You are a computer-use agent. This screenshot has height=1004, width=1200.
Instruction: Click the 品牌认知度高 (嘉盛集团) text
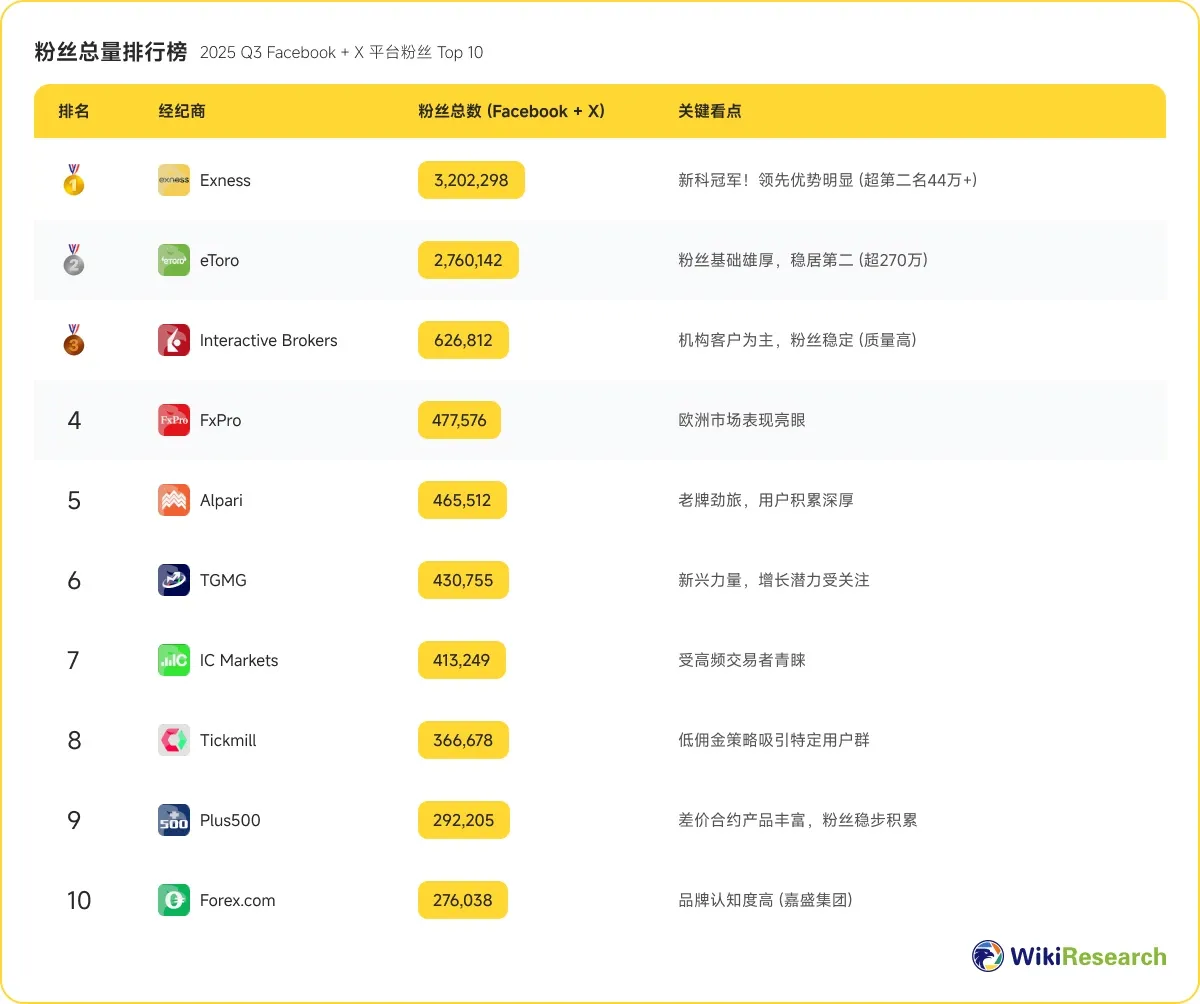pos(765,900)
